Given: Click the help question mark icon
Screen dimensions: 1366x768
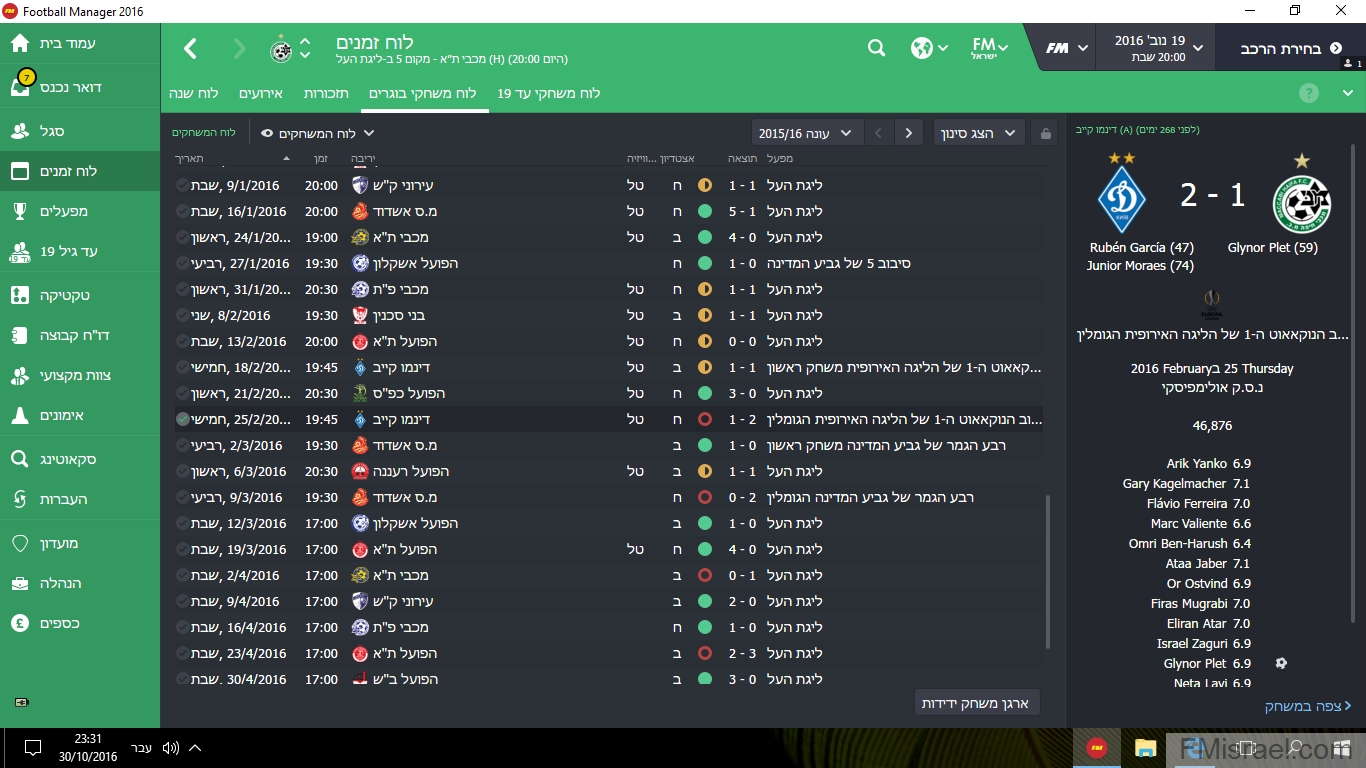Looking at the screenshot, I should click(1308, 93).
